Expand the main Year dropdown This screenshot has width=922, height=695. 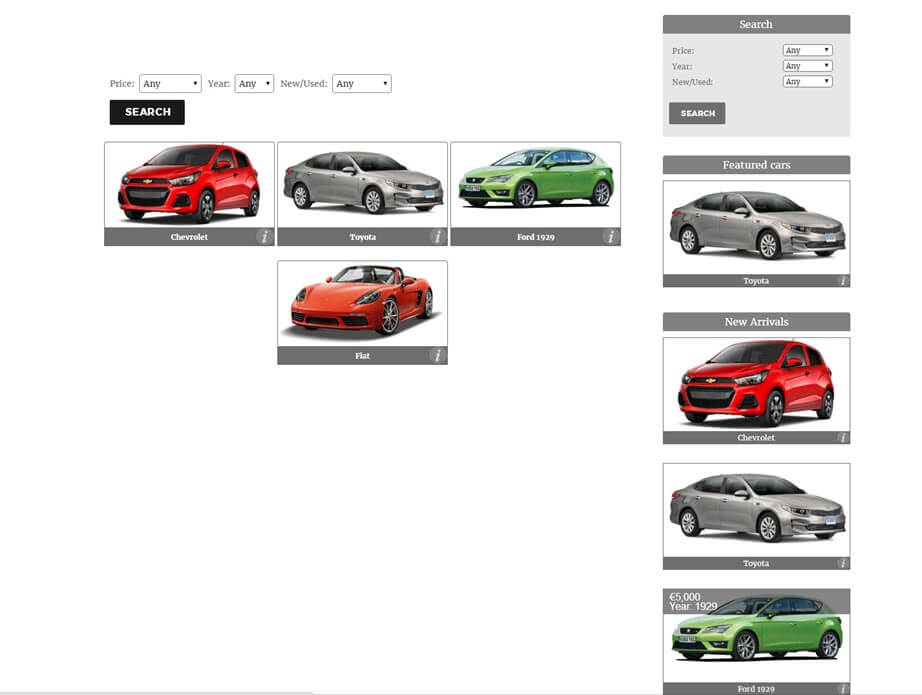(x=254, y=84)
